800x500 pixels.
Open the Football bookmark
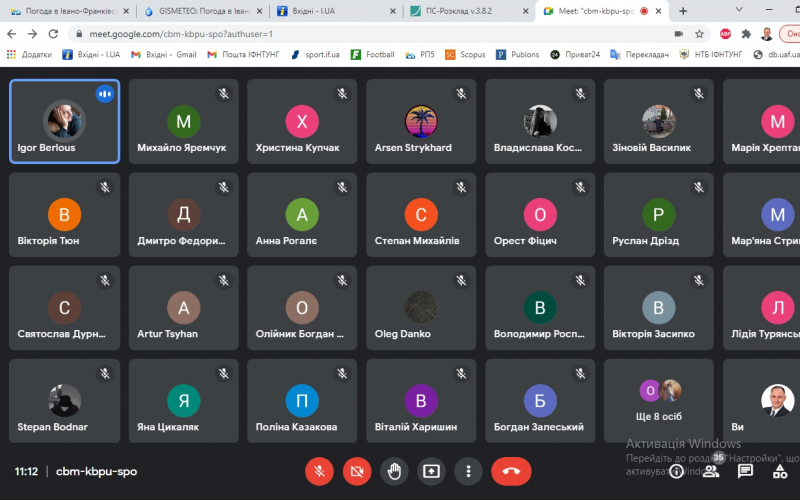[x=372, y=54]
